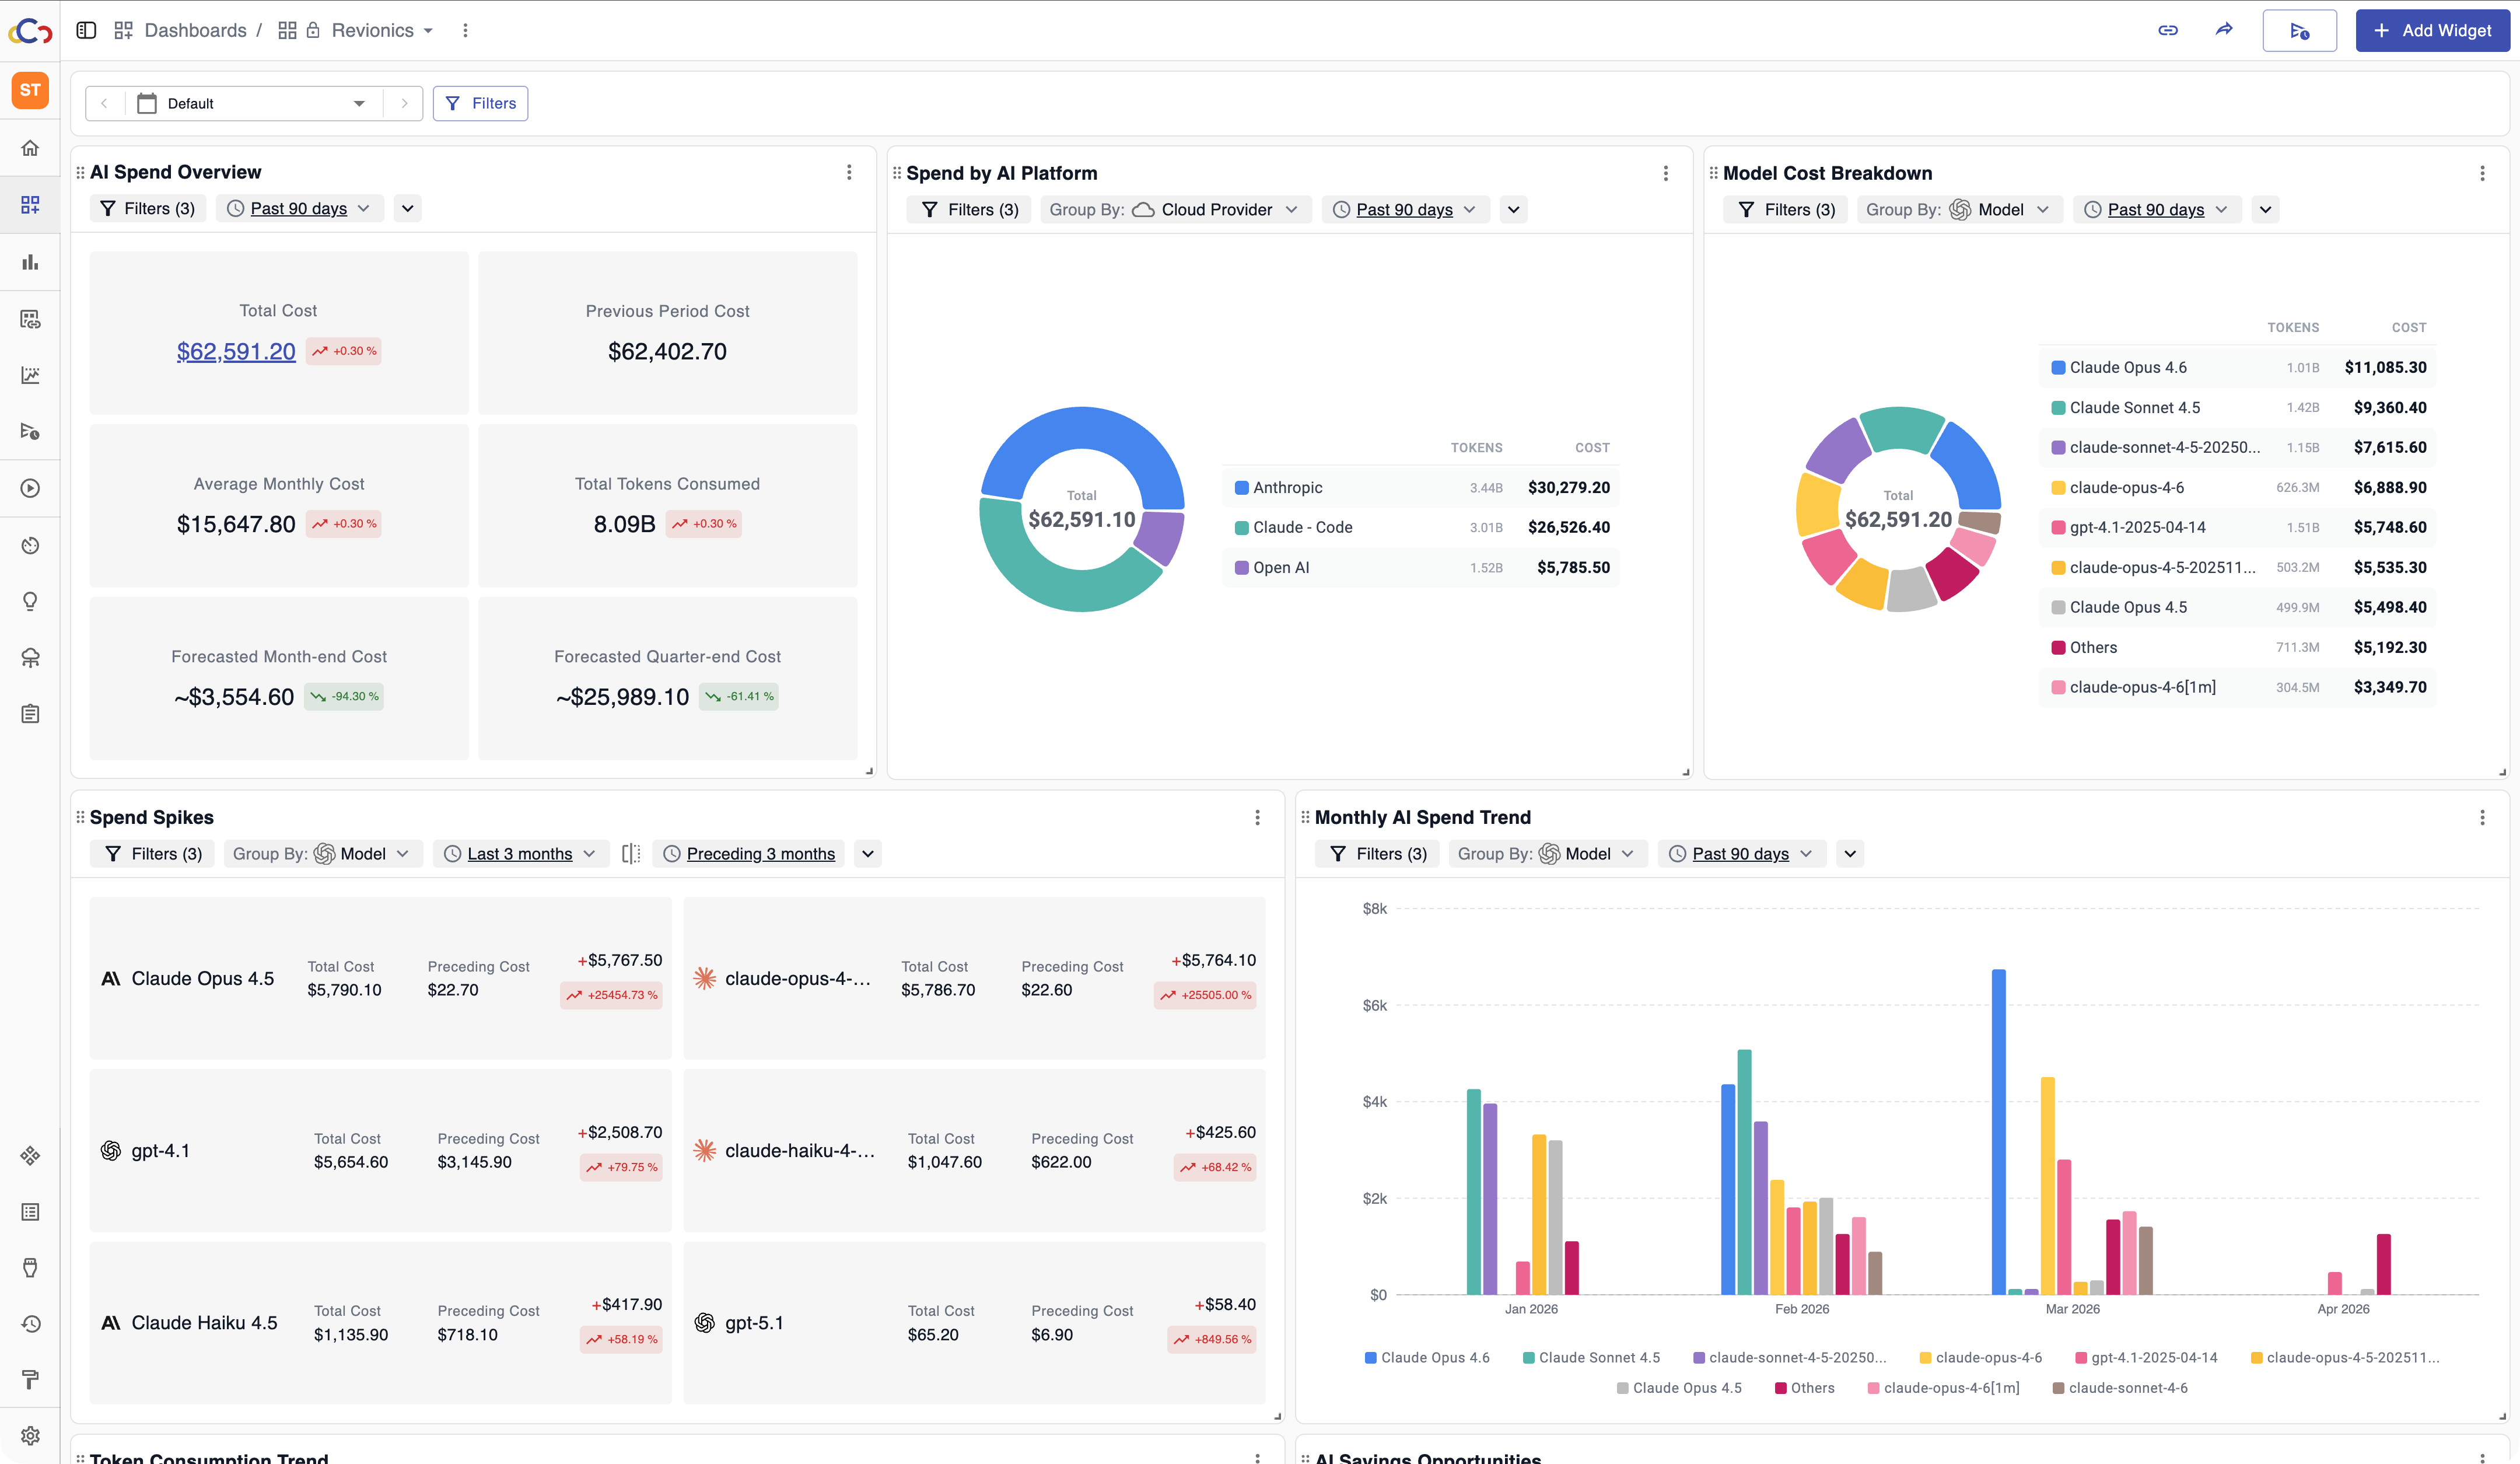This screenshot has height=1464, width=2520.
Task: Click Anthropic blue swatch in platform legend
Action: click(x=1241, y=487)
